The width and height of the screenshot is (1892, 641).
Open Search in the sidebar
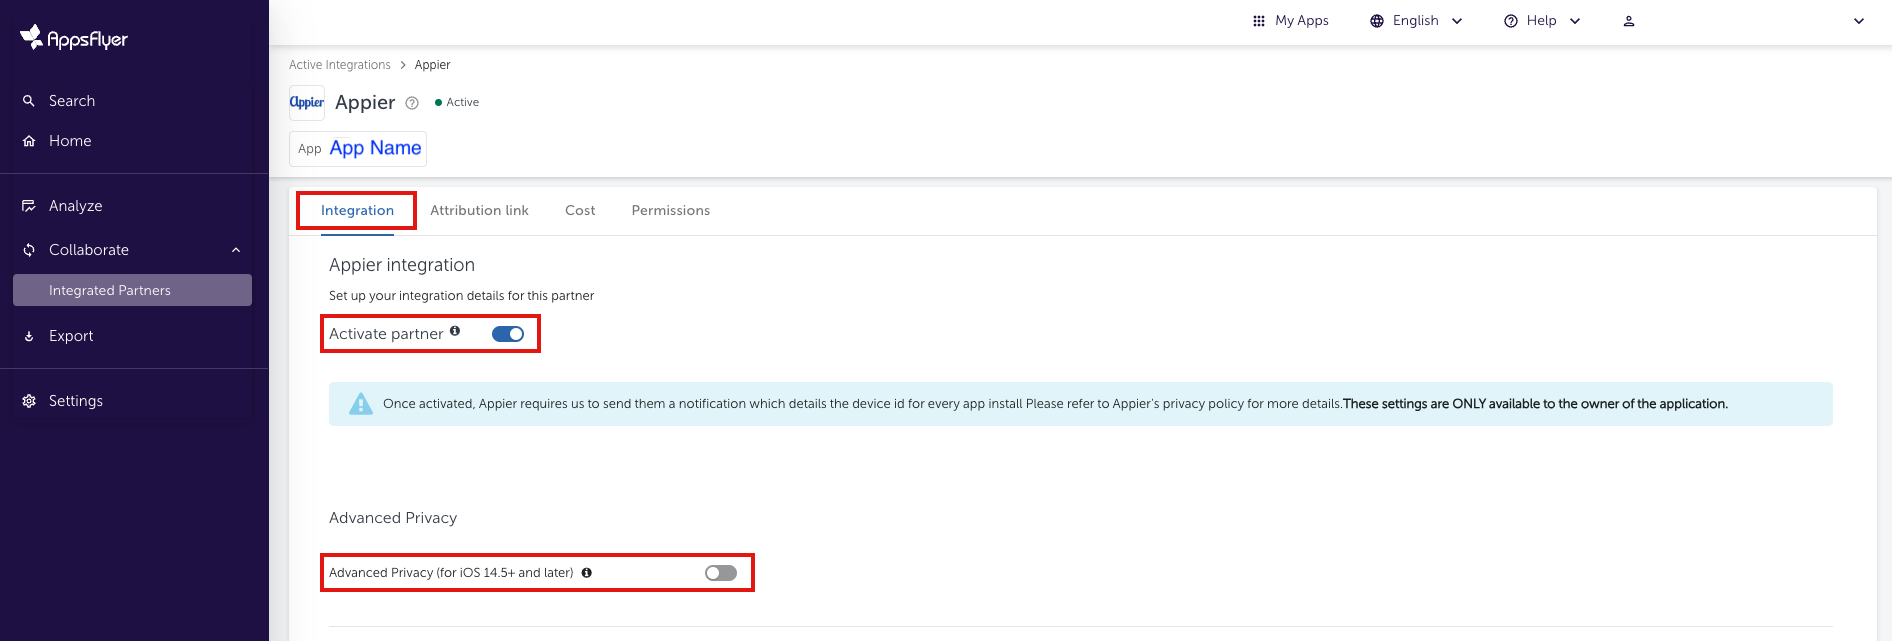point(72,101)
